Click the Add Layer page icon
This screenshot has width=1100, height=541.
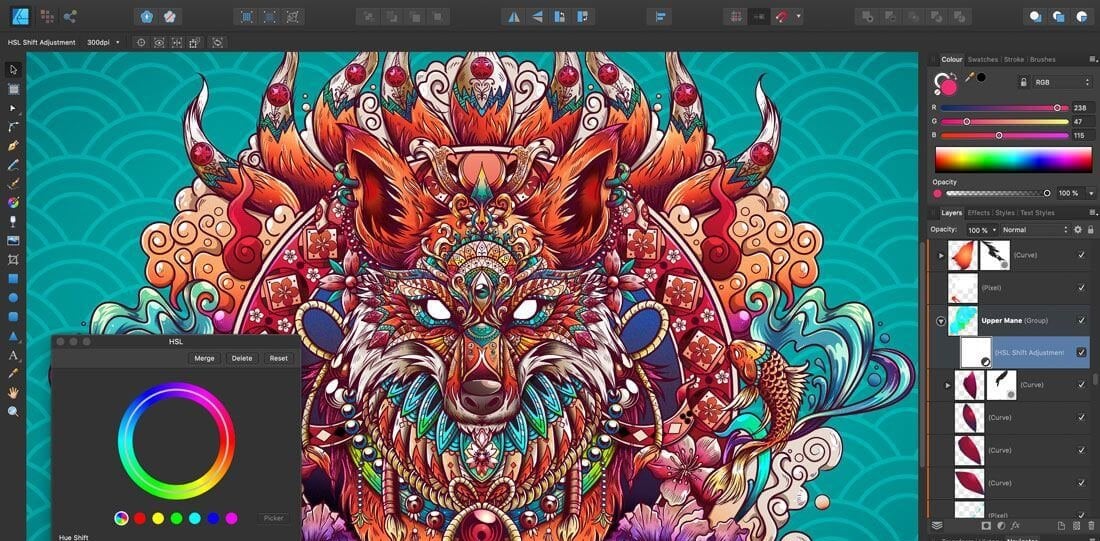coord(1061,525)
